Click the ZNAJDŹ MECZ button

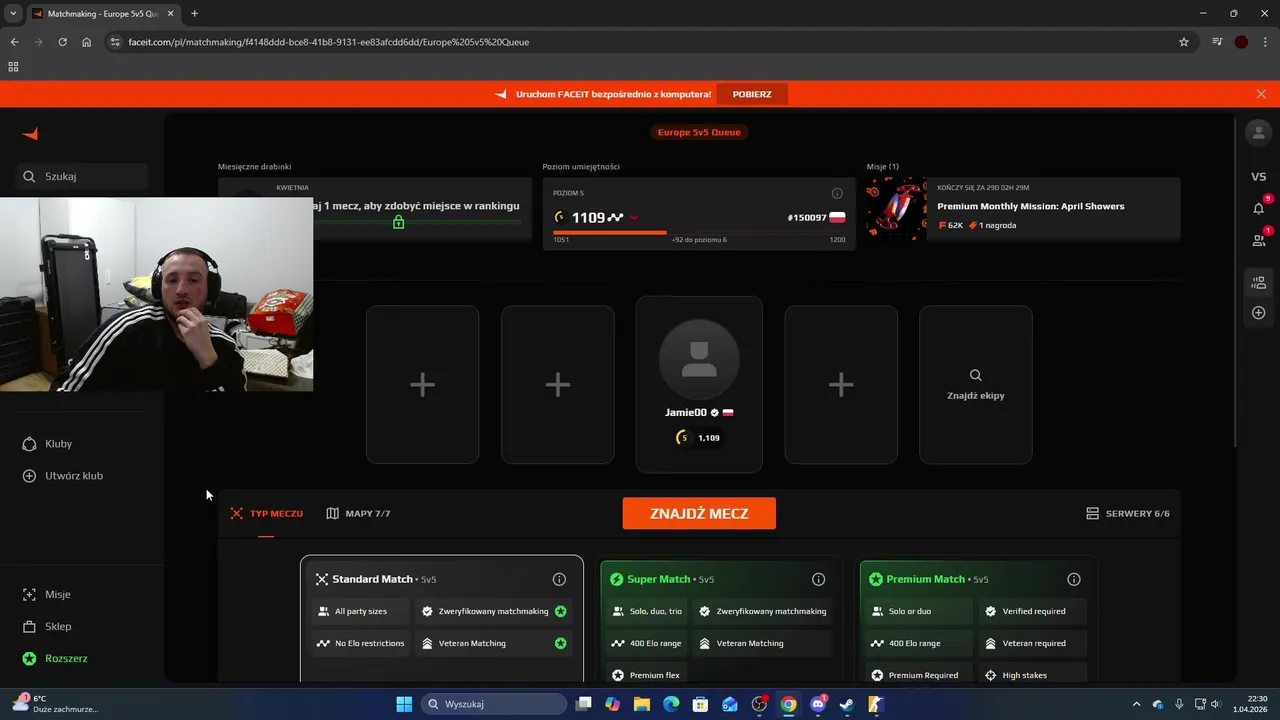(699, 513)
